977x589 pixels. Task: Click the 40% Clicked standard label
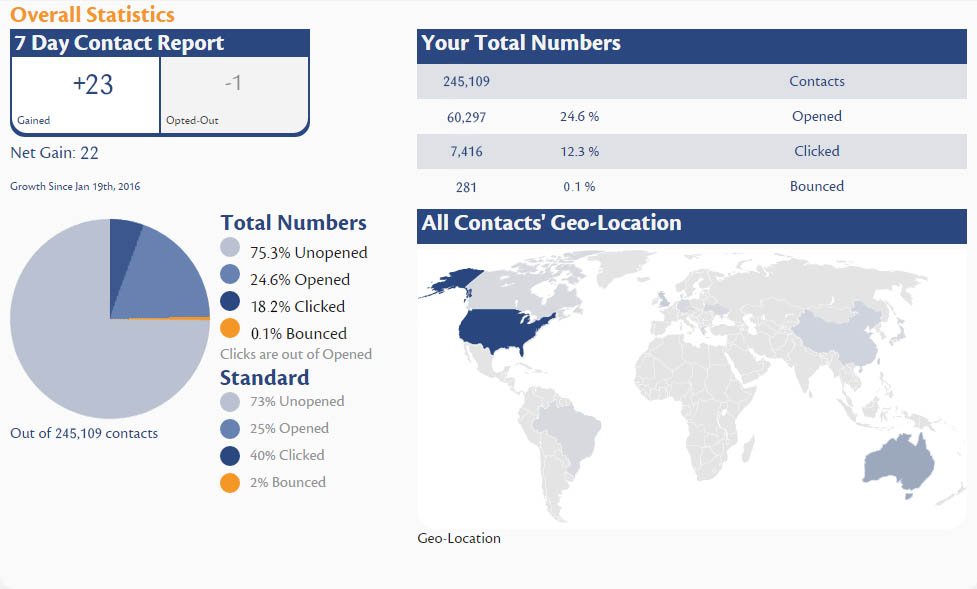(287, 456)
